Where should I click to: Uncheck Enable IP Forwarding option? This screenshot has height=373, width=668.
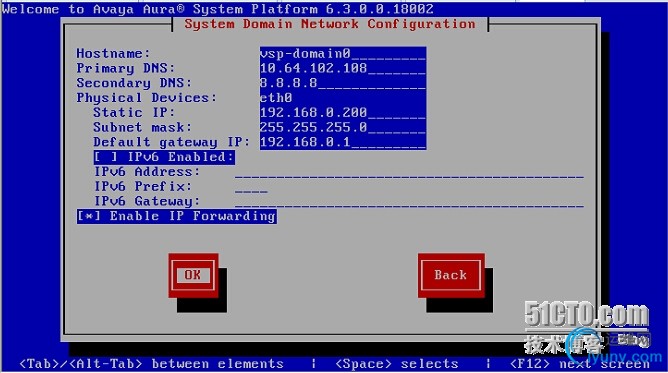point(177,216)
